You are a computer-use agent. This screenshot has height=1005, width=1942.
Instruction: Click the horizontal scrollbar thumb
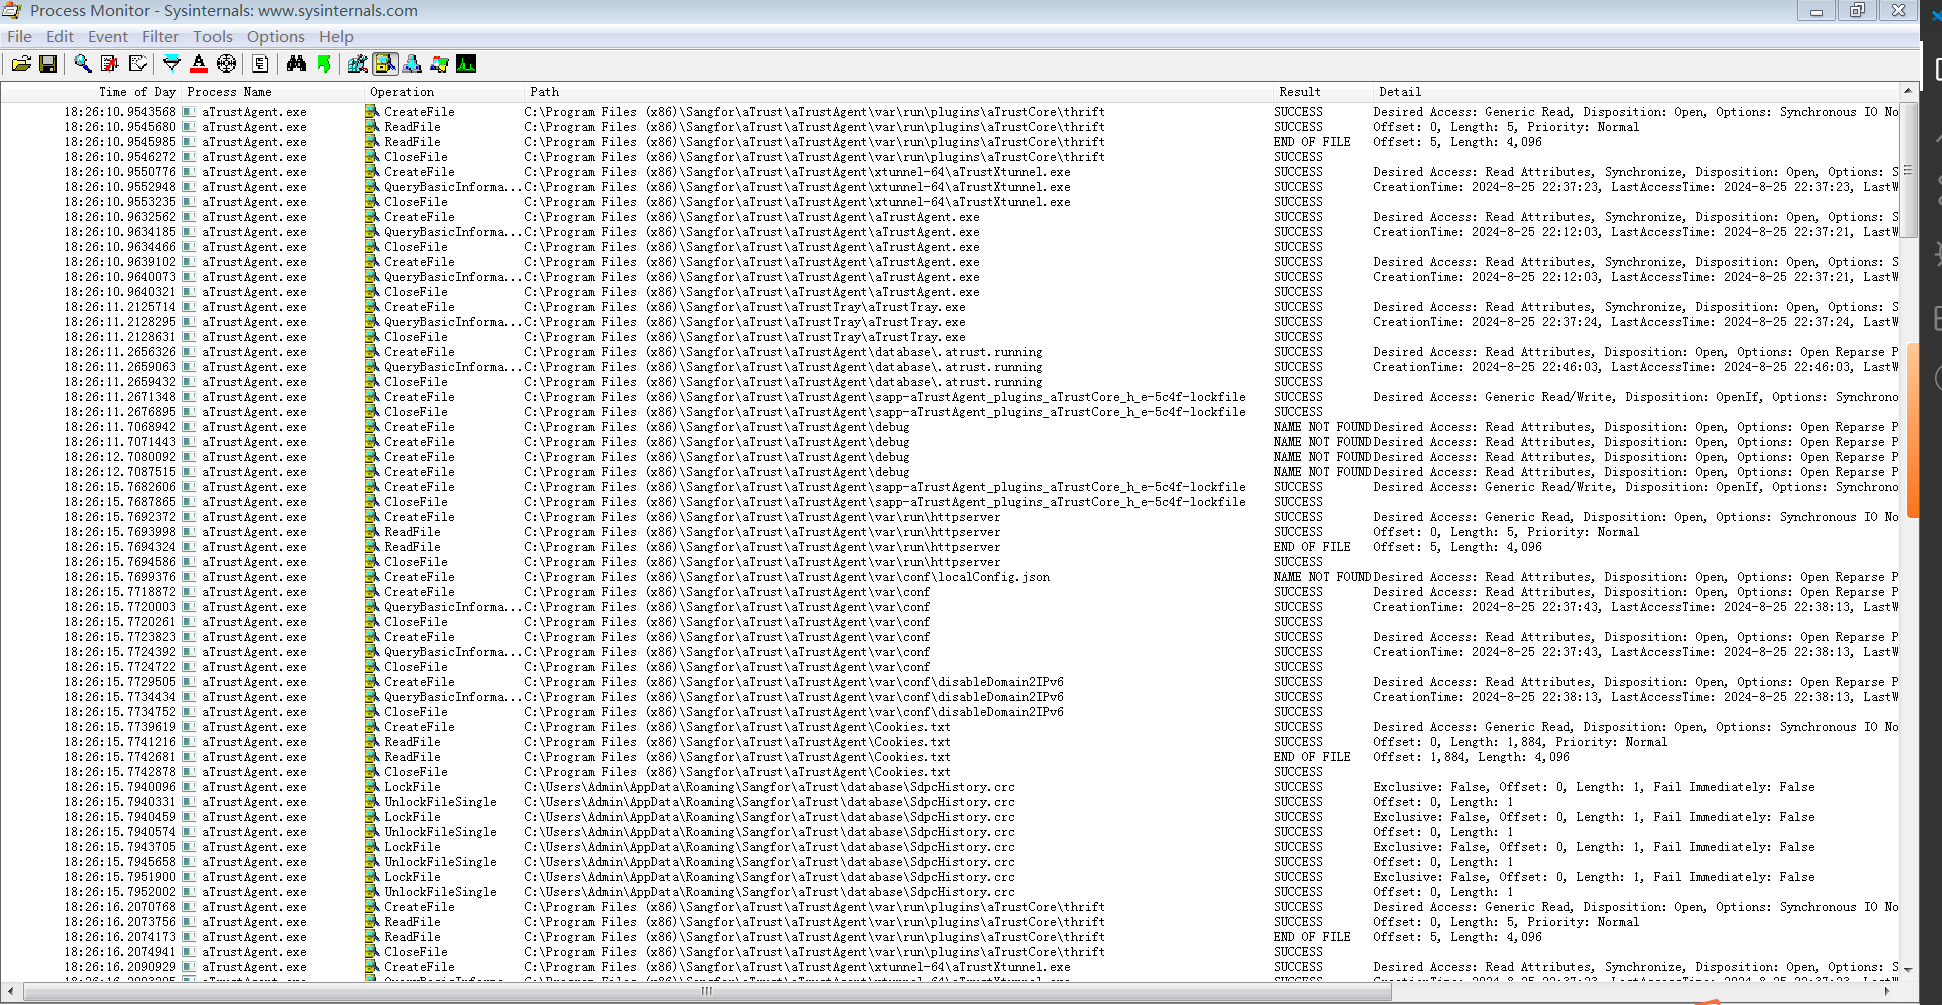pos(706,991)
